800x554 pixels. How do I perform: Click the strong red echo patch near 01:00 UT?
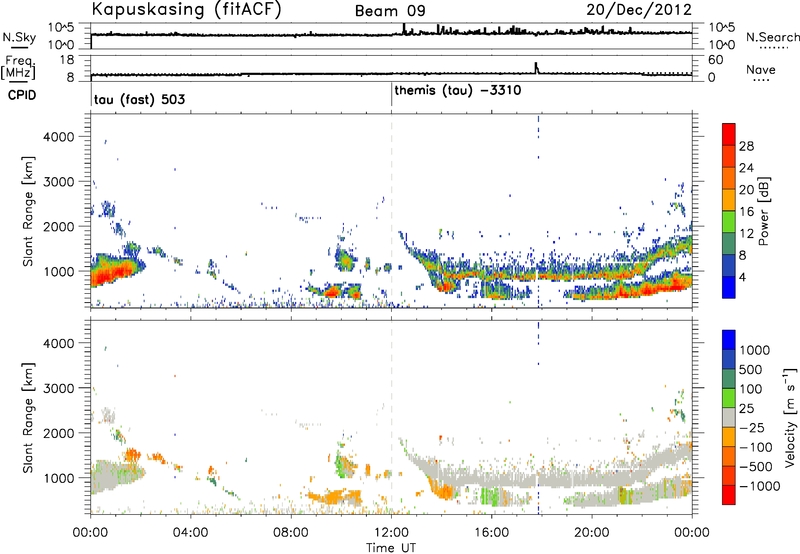pyautogui.click(x=114, y=271)
